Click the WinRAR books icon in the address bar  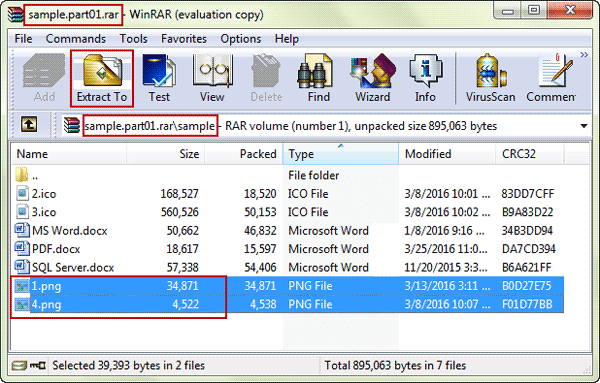click(72, 125)
